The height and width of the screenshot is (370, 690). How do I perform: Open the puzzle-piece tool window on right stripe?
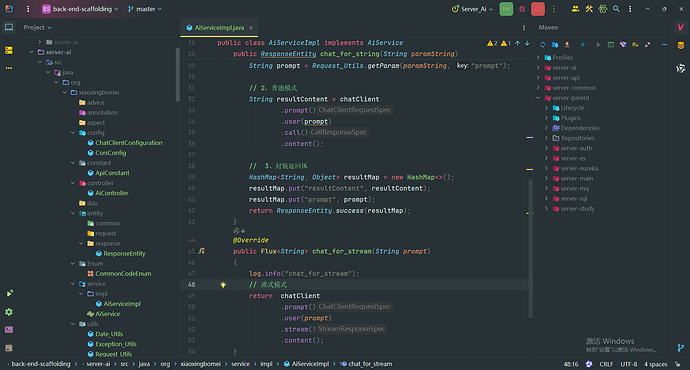pyautogui.click(x=681, y=68)
